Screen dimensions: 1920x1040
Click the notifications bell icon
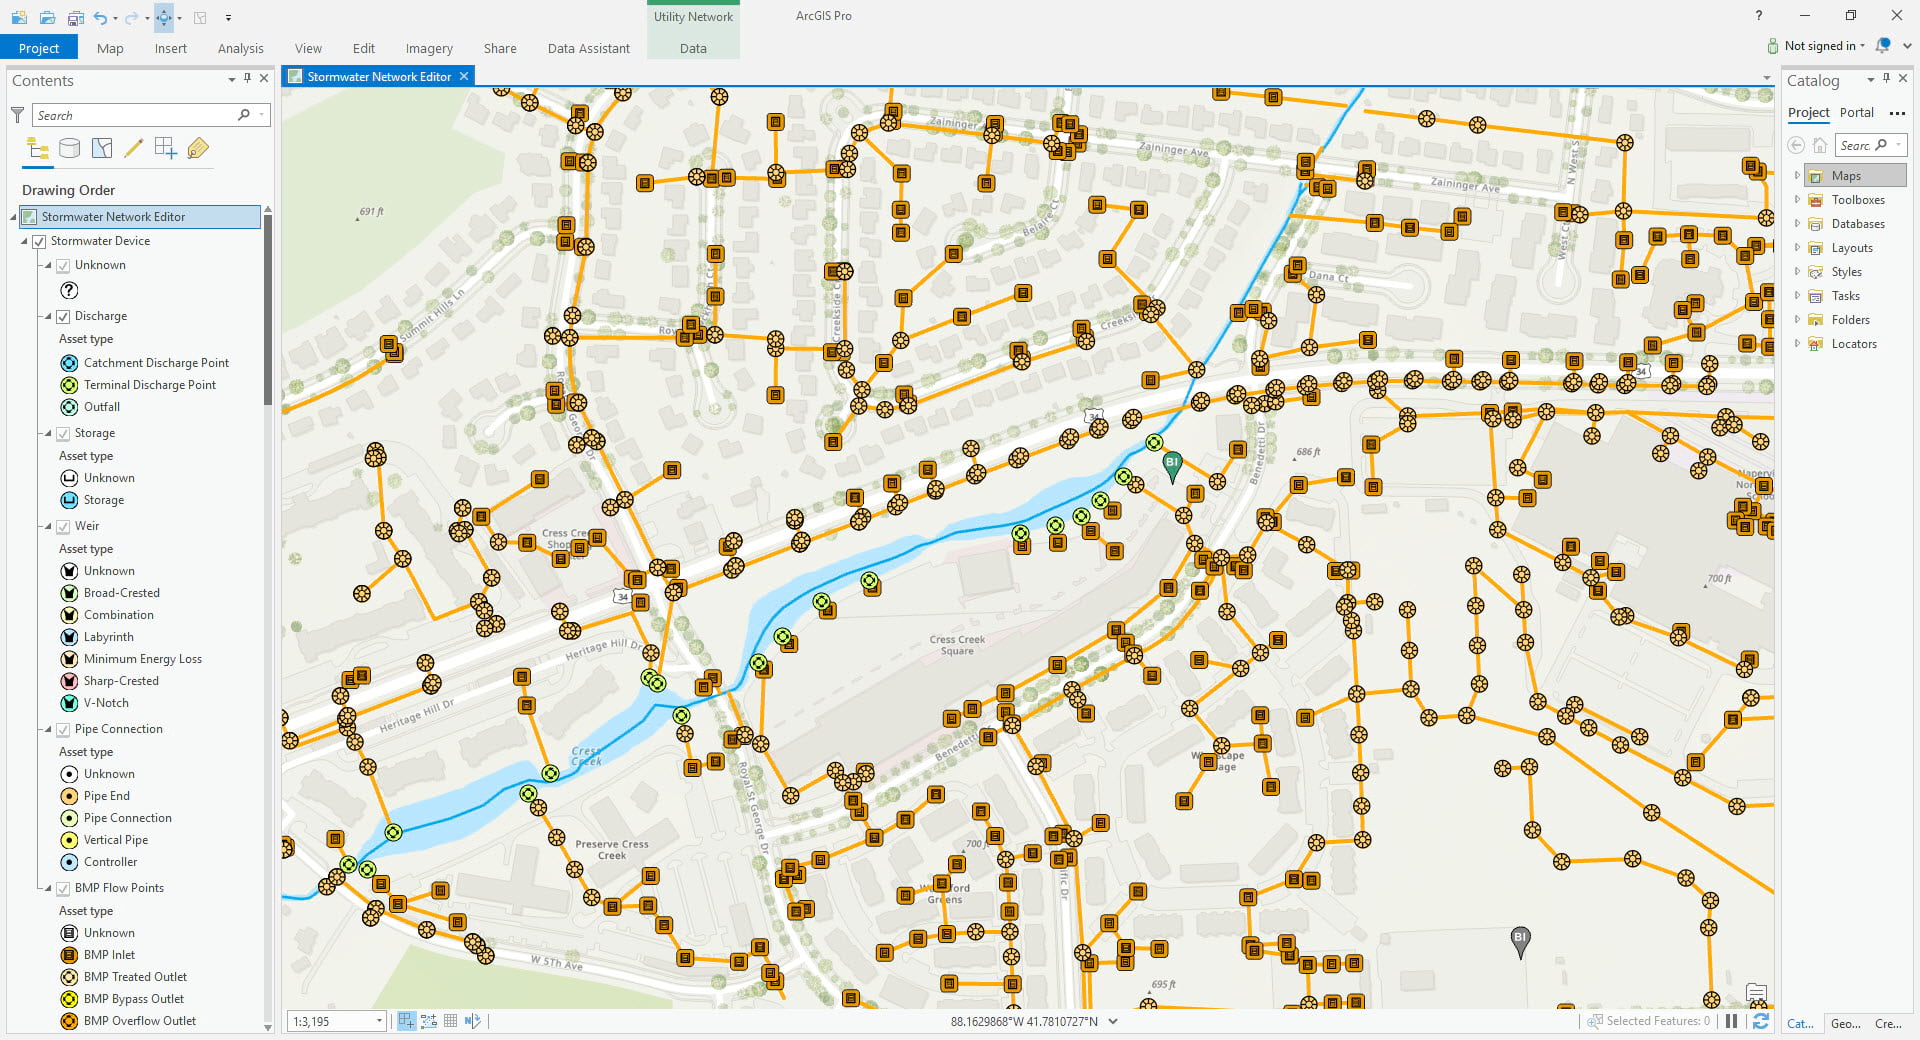point(1883,45)
